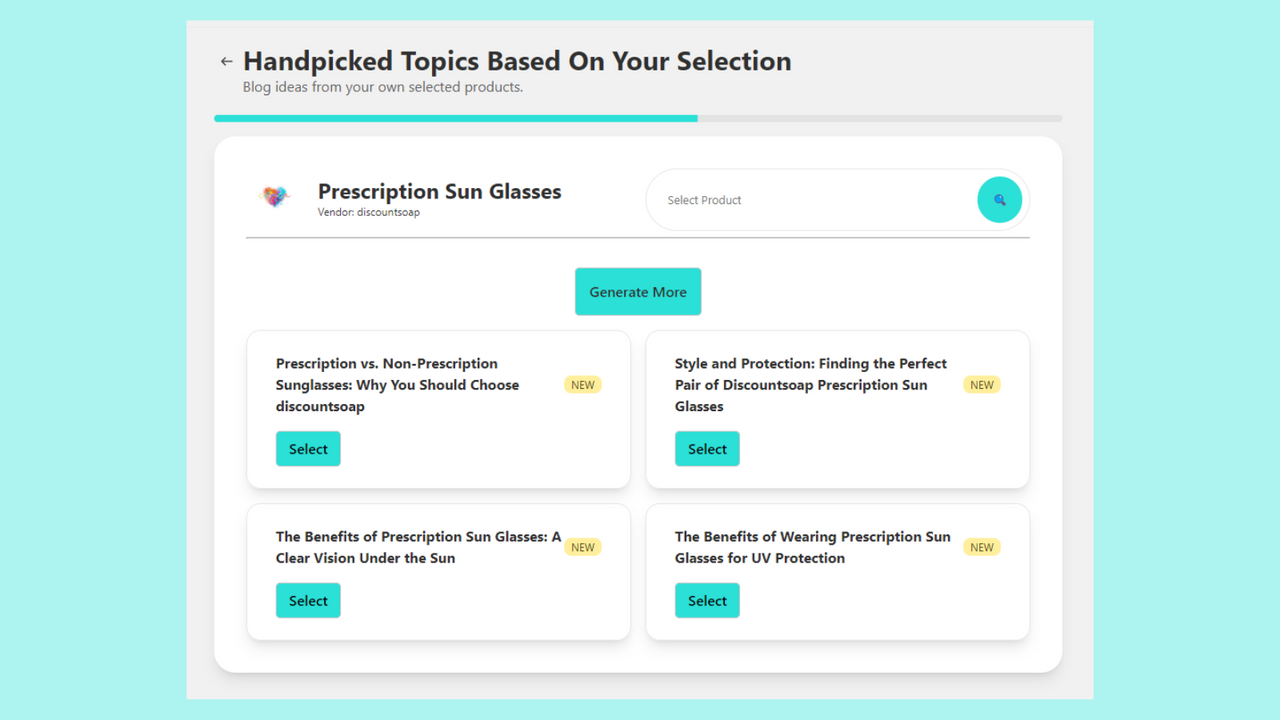Click the NEW badge on the Prescription vs. Non-Prescription card
The width and height of the screenshot is (1280, 720).
pos(582,384)
